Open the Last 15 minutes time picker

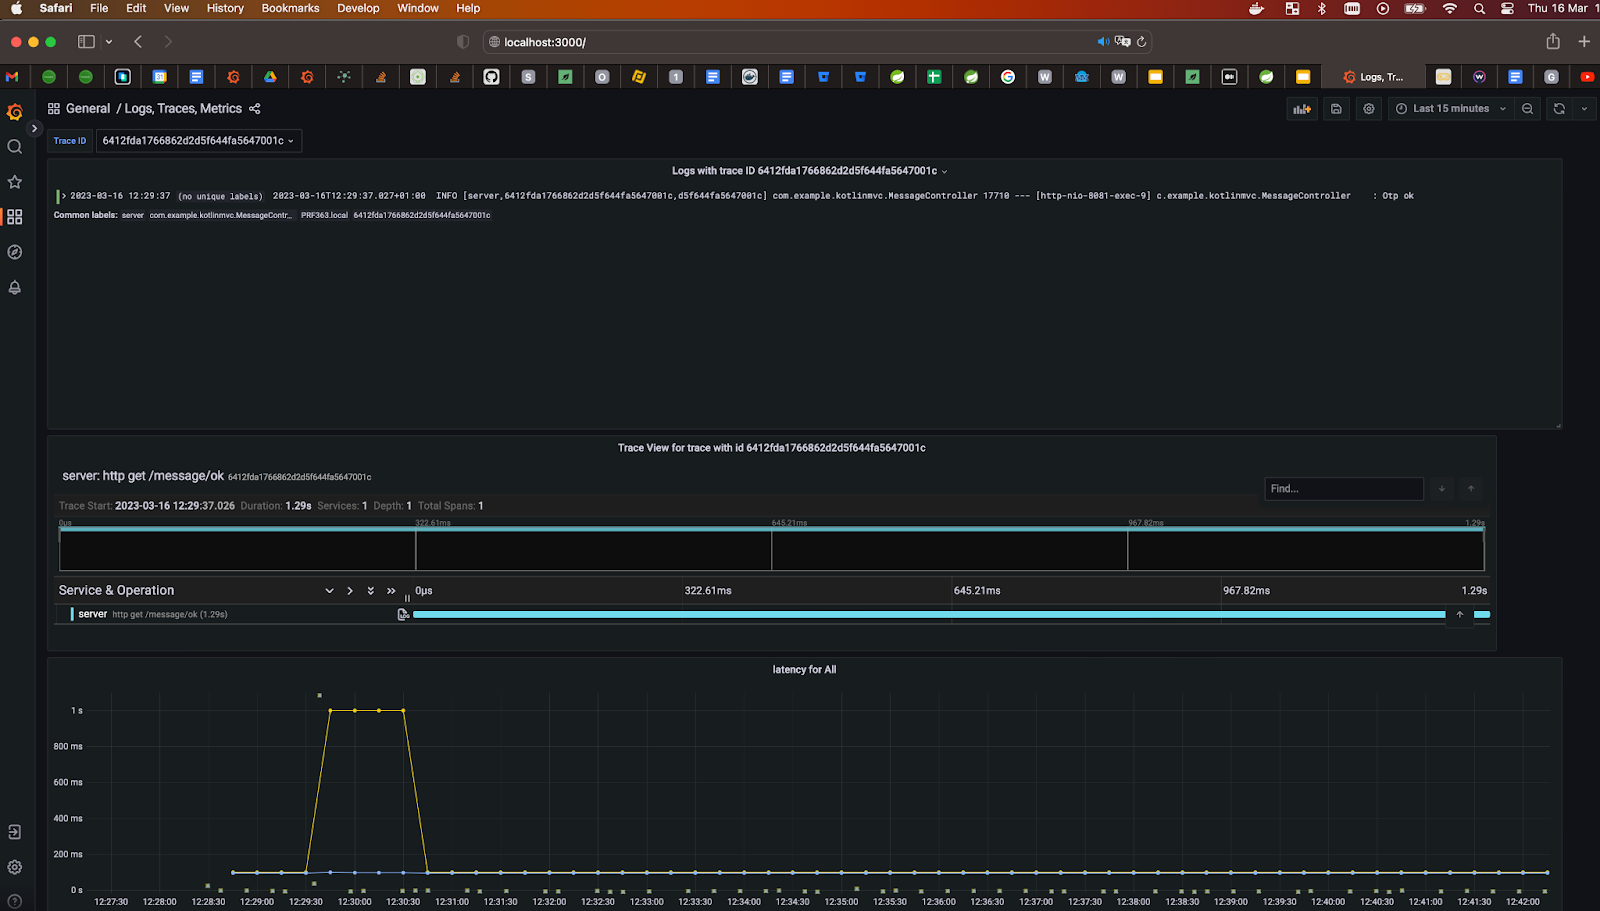(1450, 109)
